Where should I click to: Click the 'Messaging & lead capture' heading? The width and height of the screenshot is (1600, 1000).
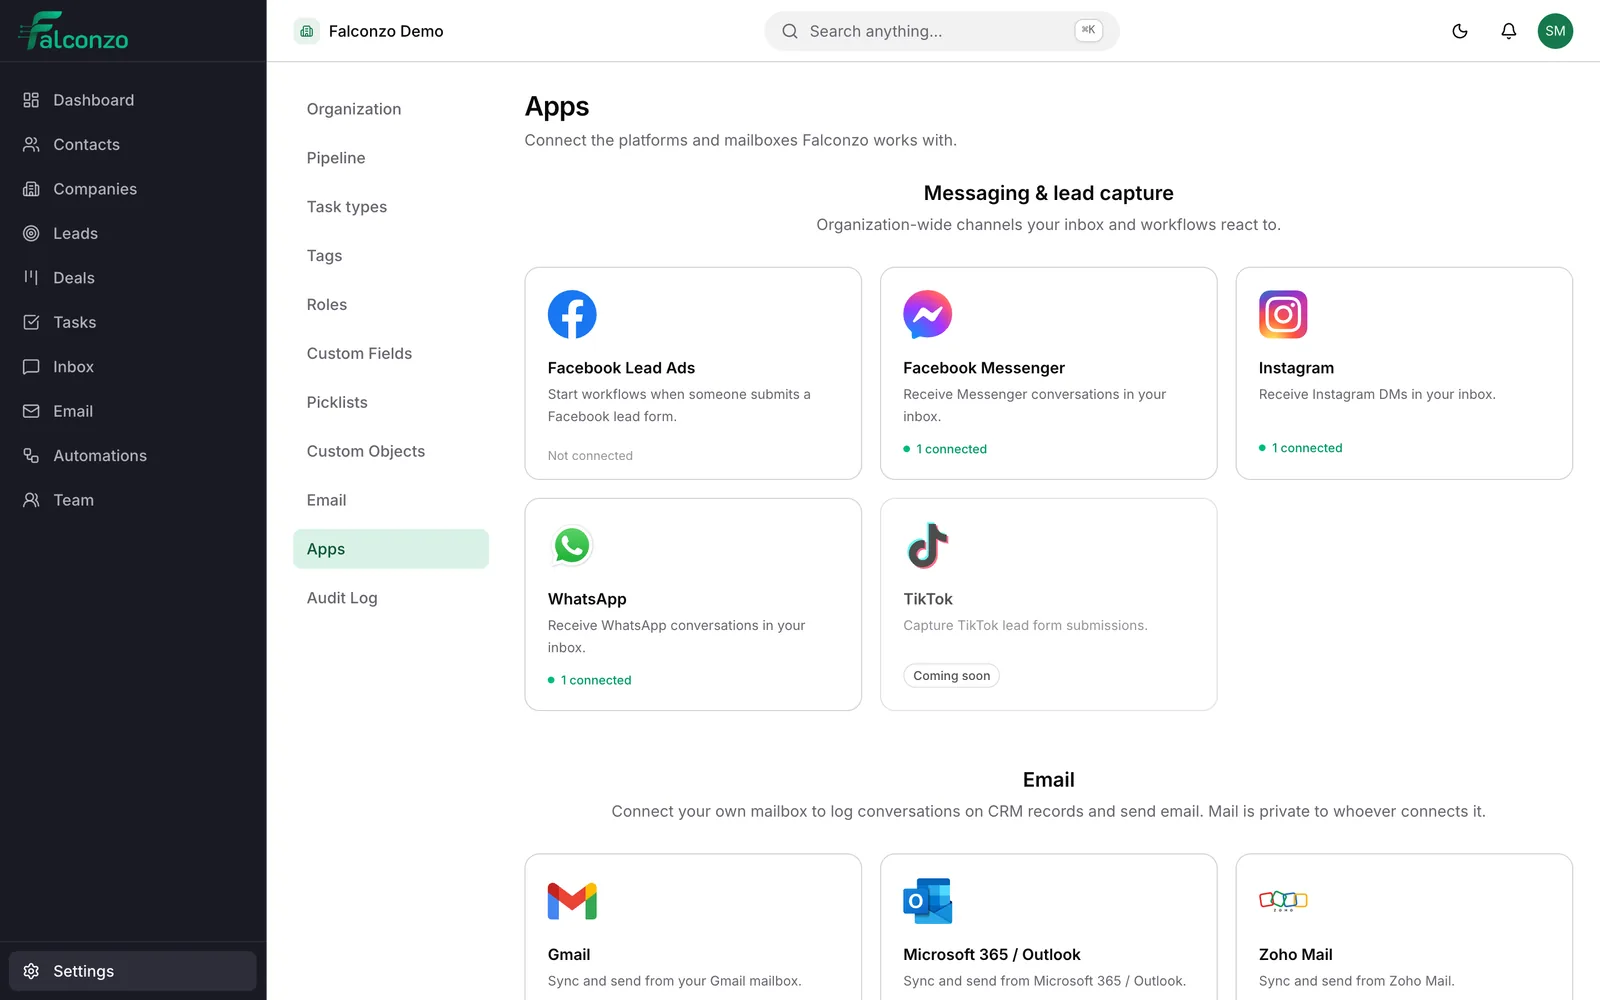1048,193
